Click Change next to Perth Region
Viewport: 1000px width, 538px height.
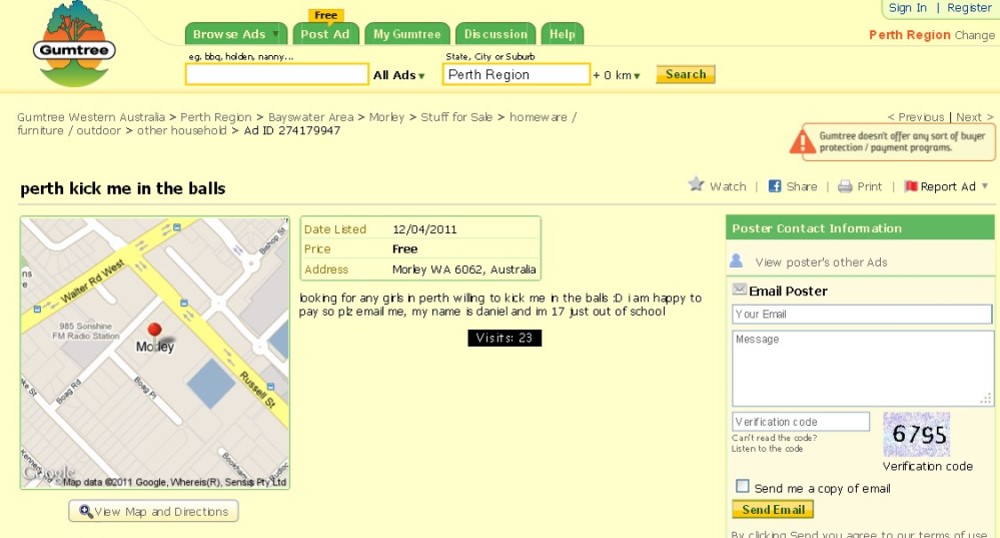(x=974, y=35)
